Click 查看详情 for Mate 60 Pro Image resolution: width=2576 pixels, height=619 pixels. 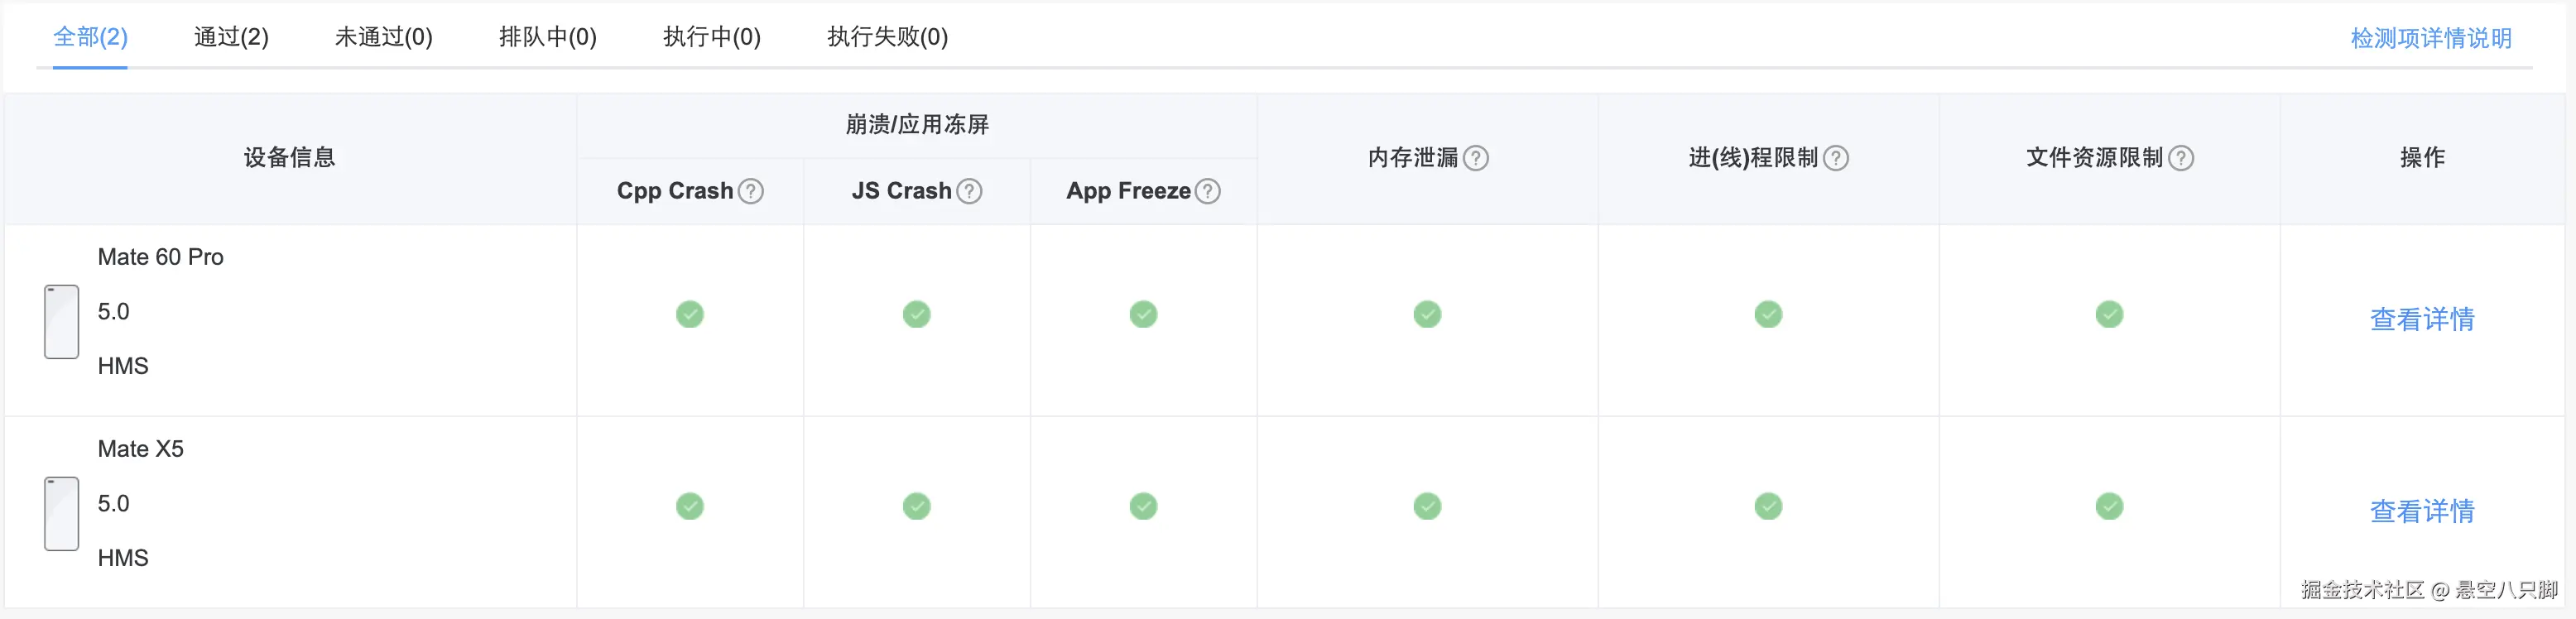pyautogui.click(x=2421, y=320)
